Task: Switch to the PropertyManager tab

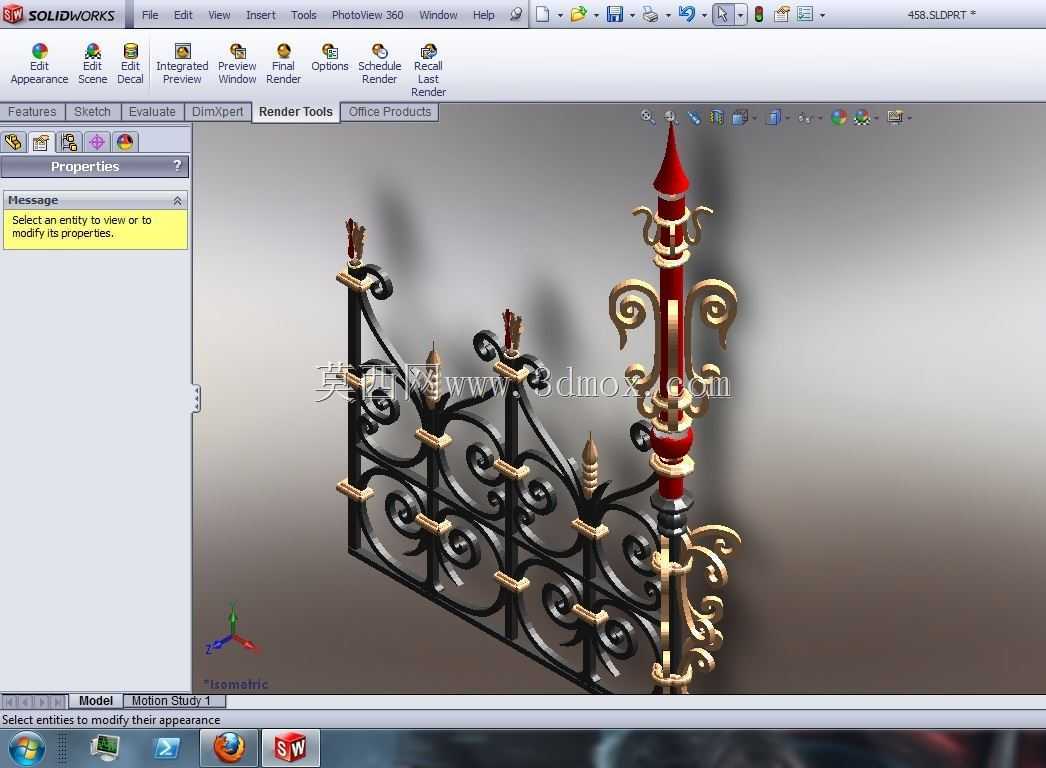Action: point(41,142)
